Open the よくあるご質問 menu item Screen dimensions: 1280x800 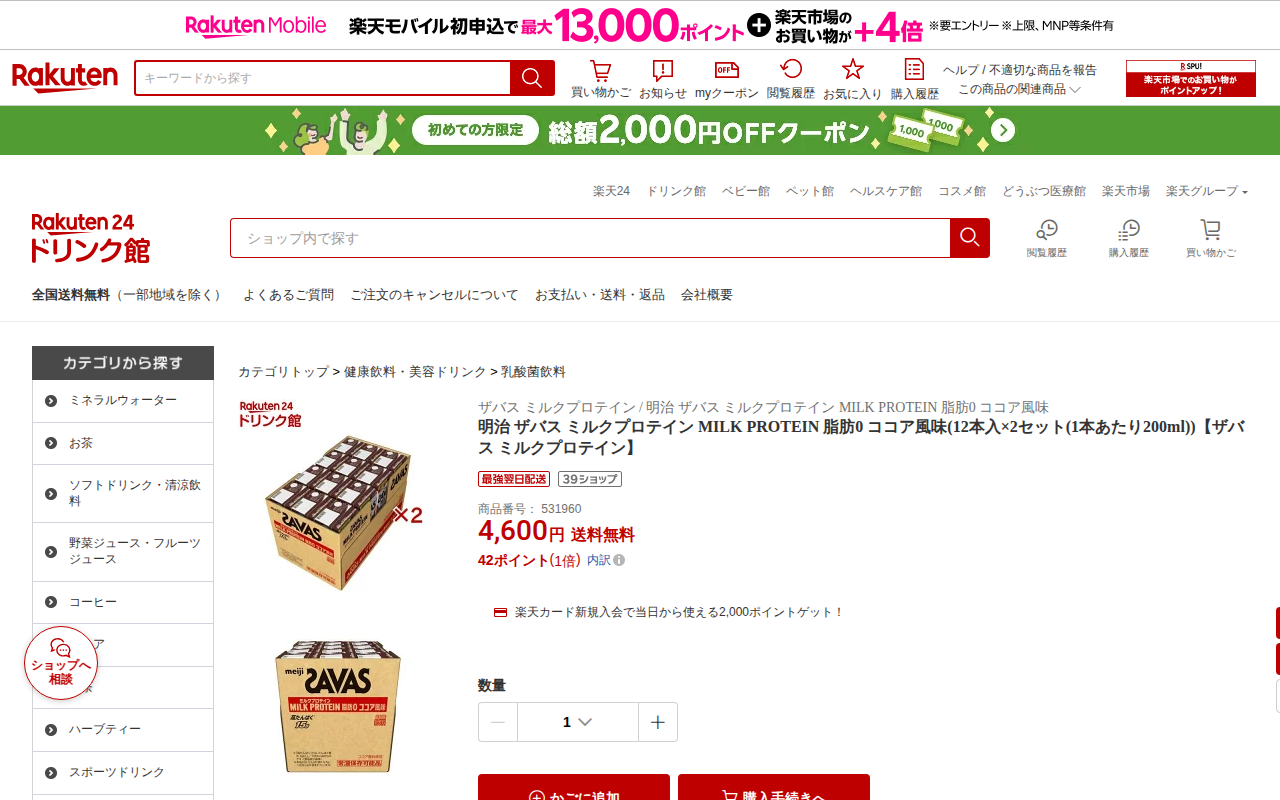[x=288, y=295]
